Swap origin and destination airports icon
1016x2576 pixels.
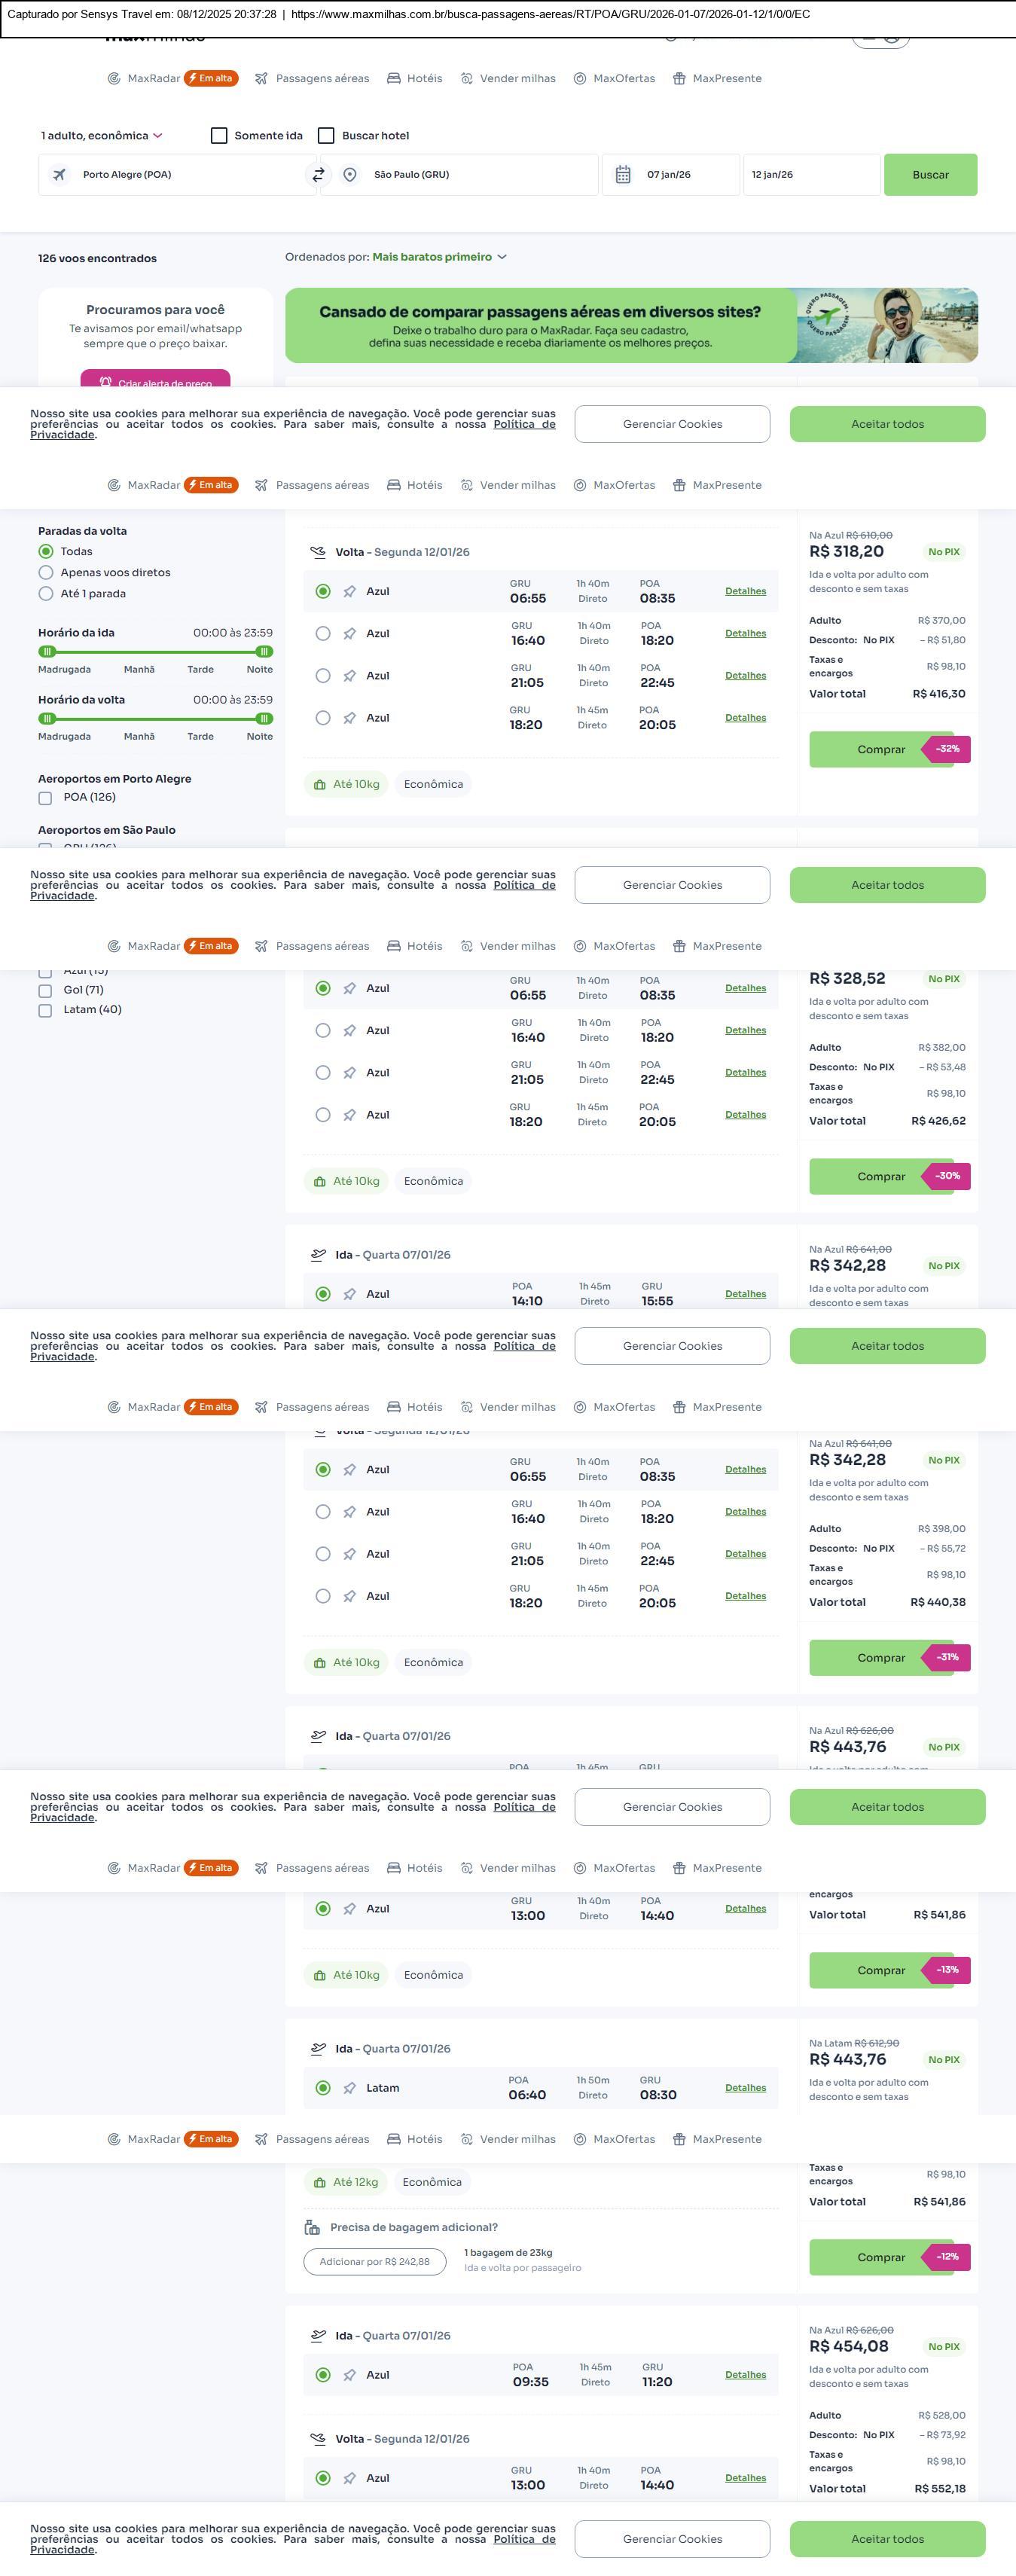[318, 175]
